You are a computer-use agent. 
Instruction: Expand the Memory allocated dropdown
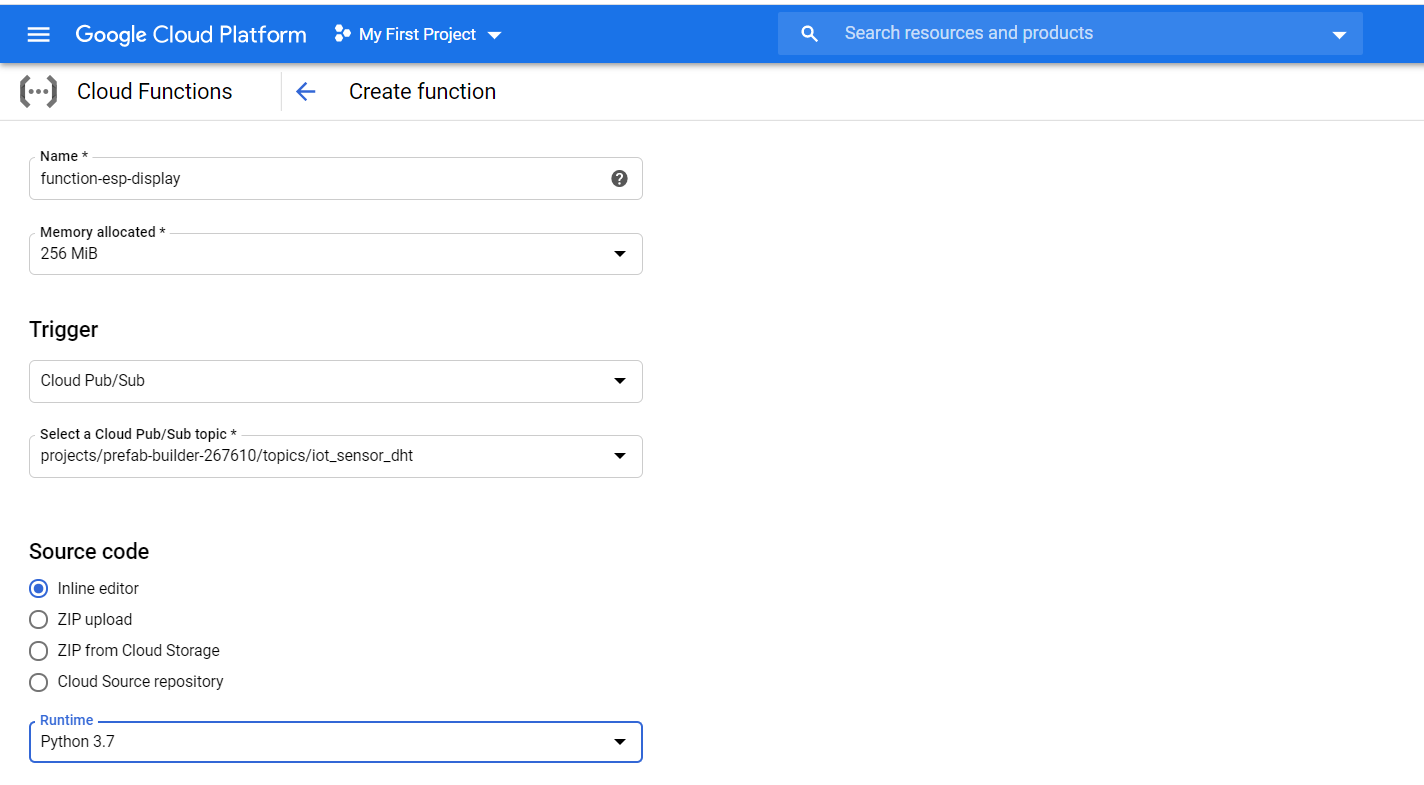pyautogui.click(x=336, y=254)
